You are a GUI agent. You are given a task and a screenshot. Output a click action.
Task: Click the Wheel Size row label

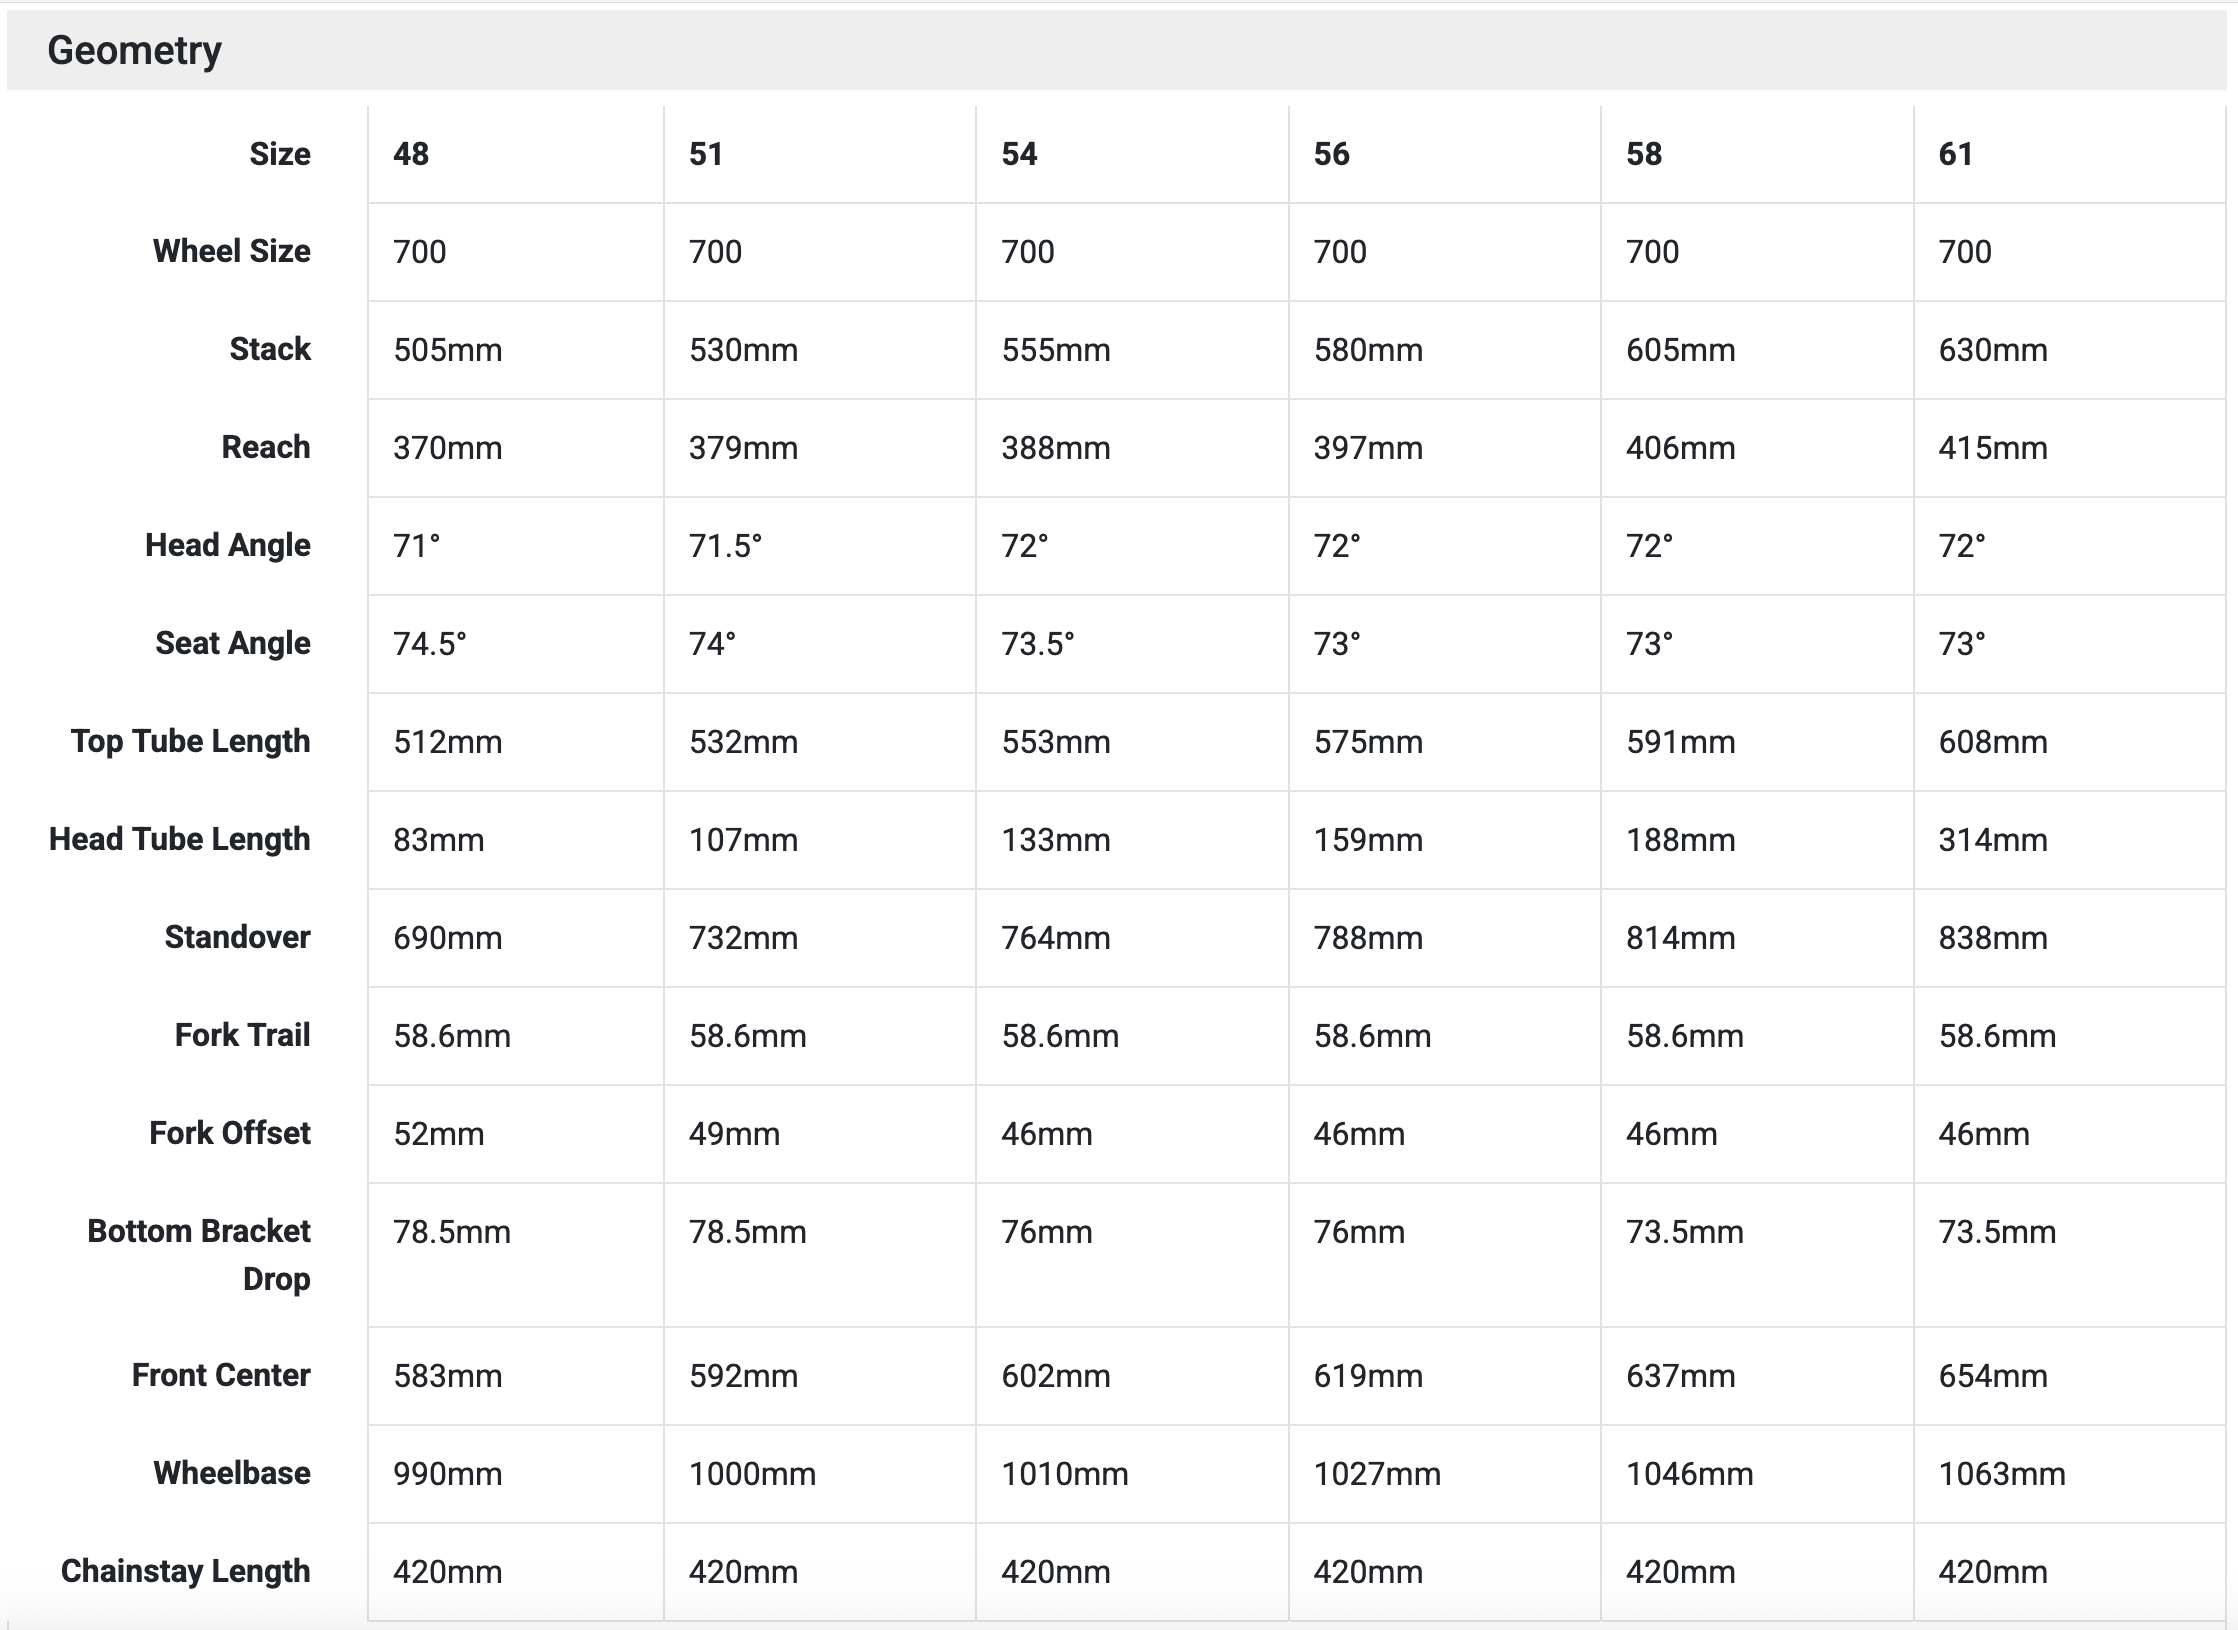(231, 251)
